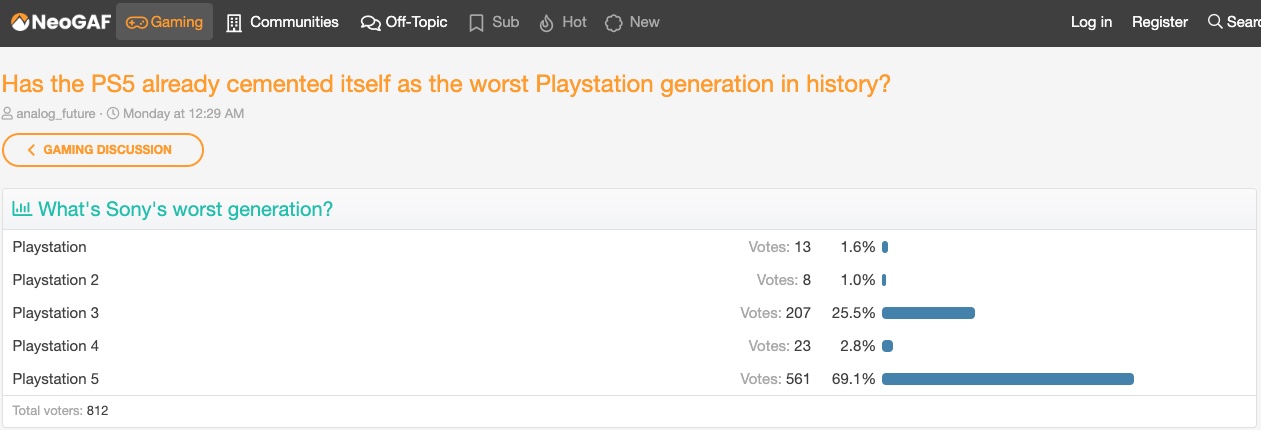Click the Off-Topic chat bubbles icon
Screen dimensions: 1261x430
click(370, 22)
